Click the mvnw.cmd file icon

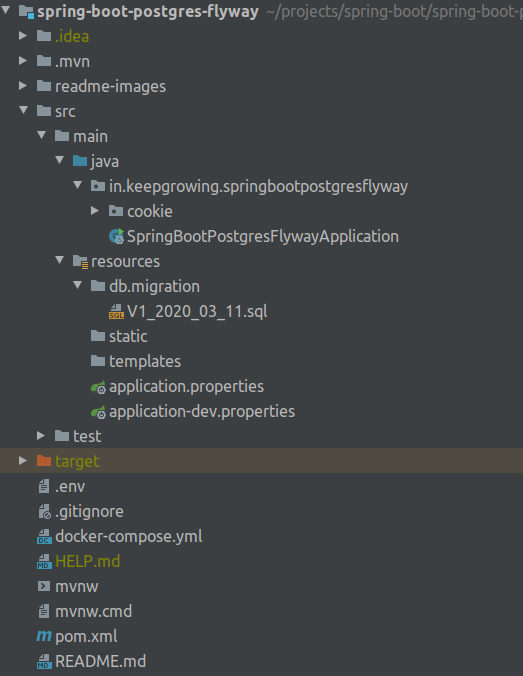tap(44, 611)
